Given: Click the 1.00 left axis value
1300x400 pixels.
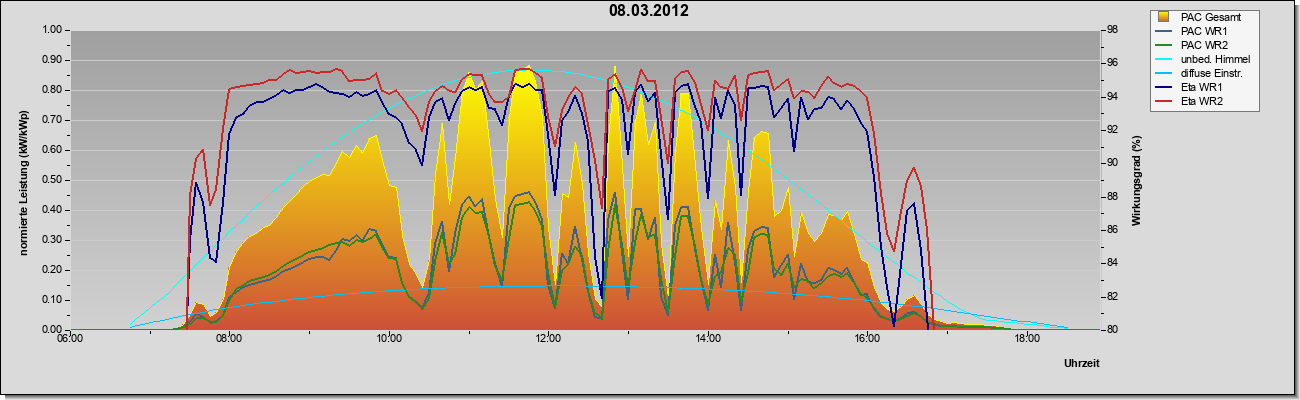Looking at the screenshot, I should point(52,30).
